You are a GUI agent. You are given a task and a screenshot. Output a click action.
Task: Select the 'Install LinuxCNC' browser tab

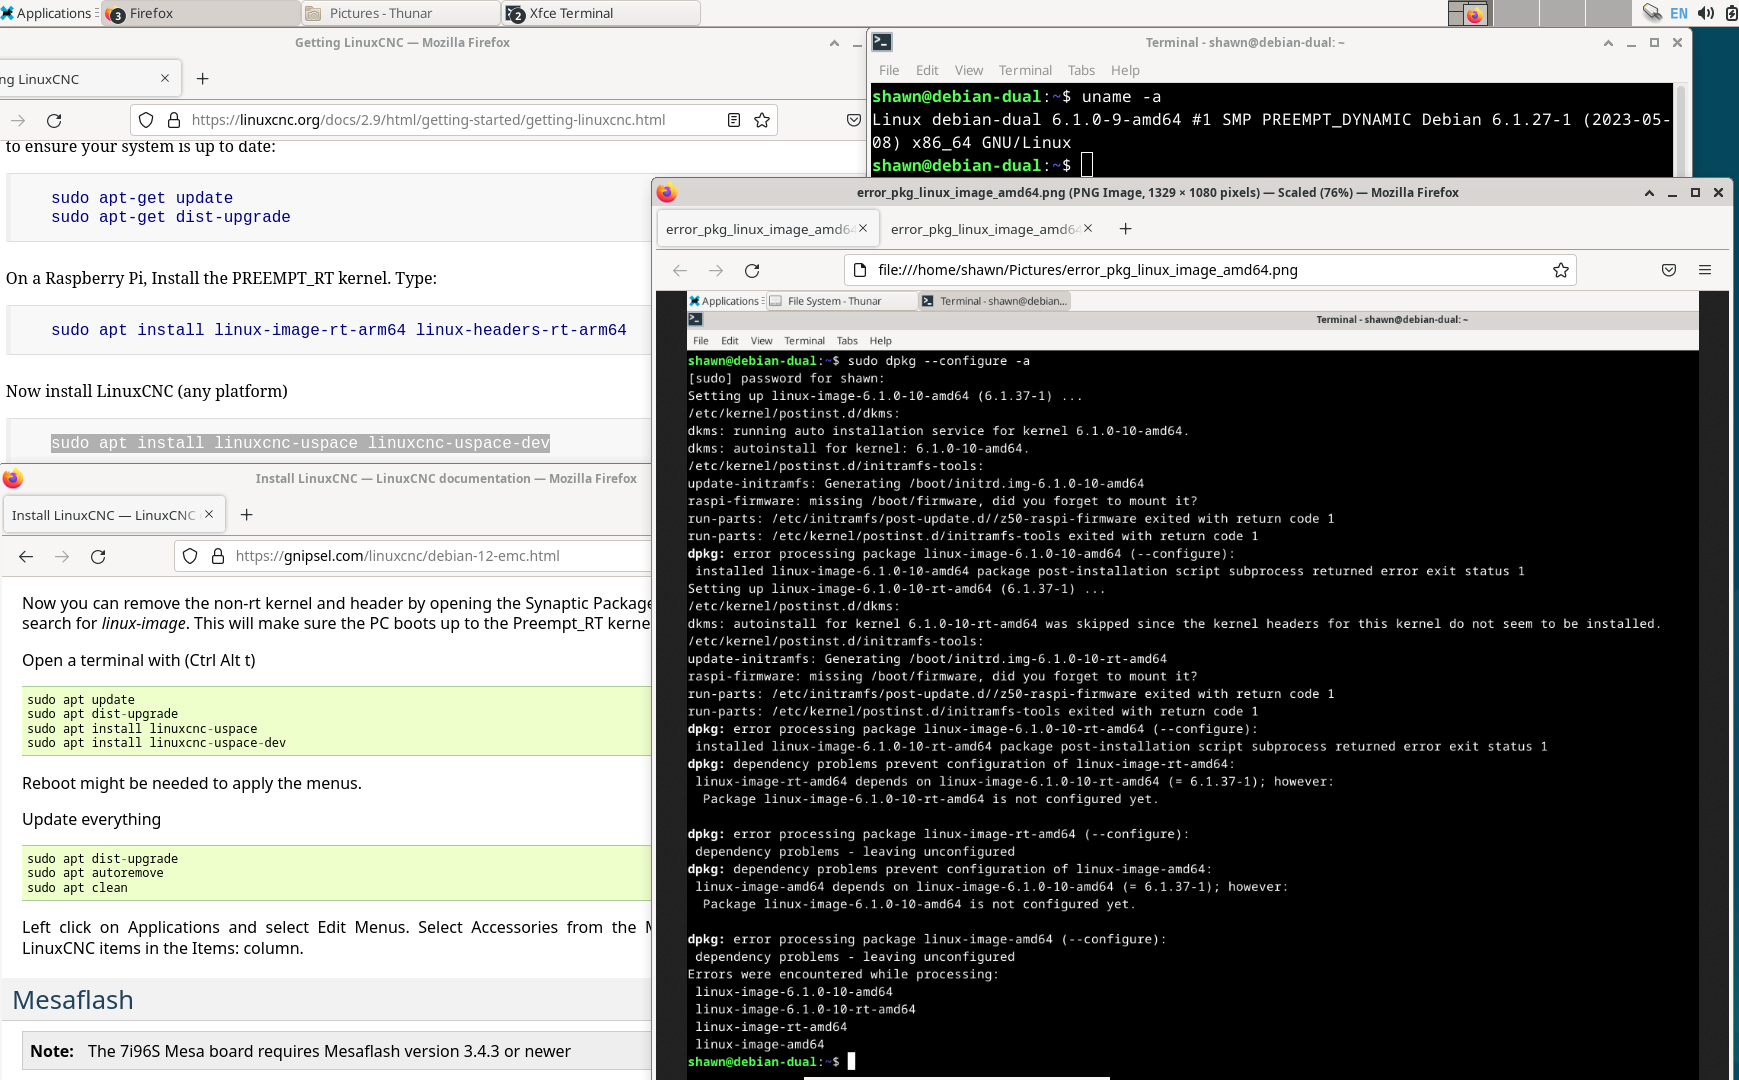pos(113,515)
